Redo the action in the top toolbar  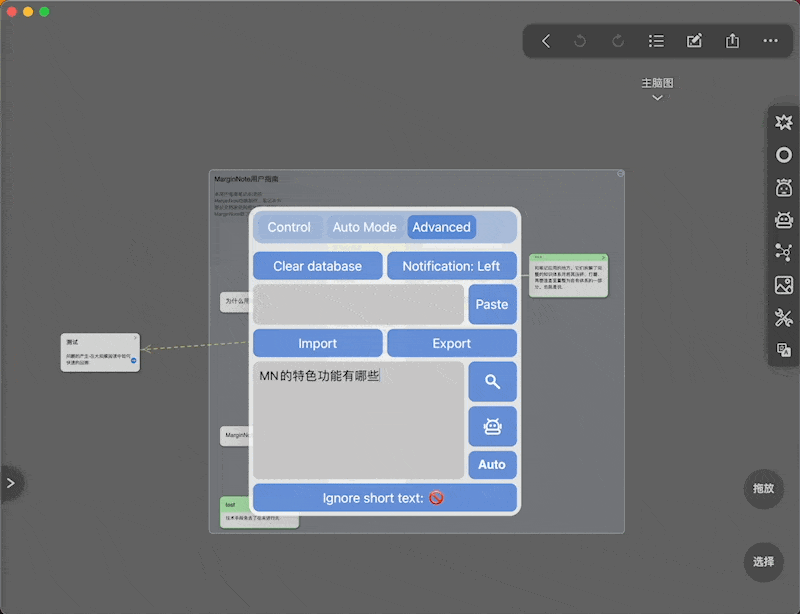point(618,41)
